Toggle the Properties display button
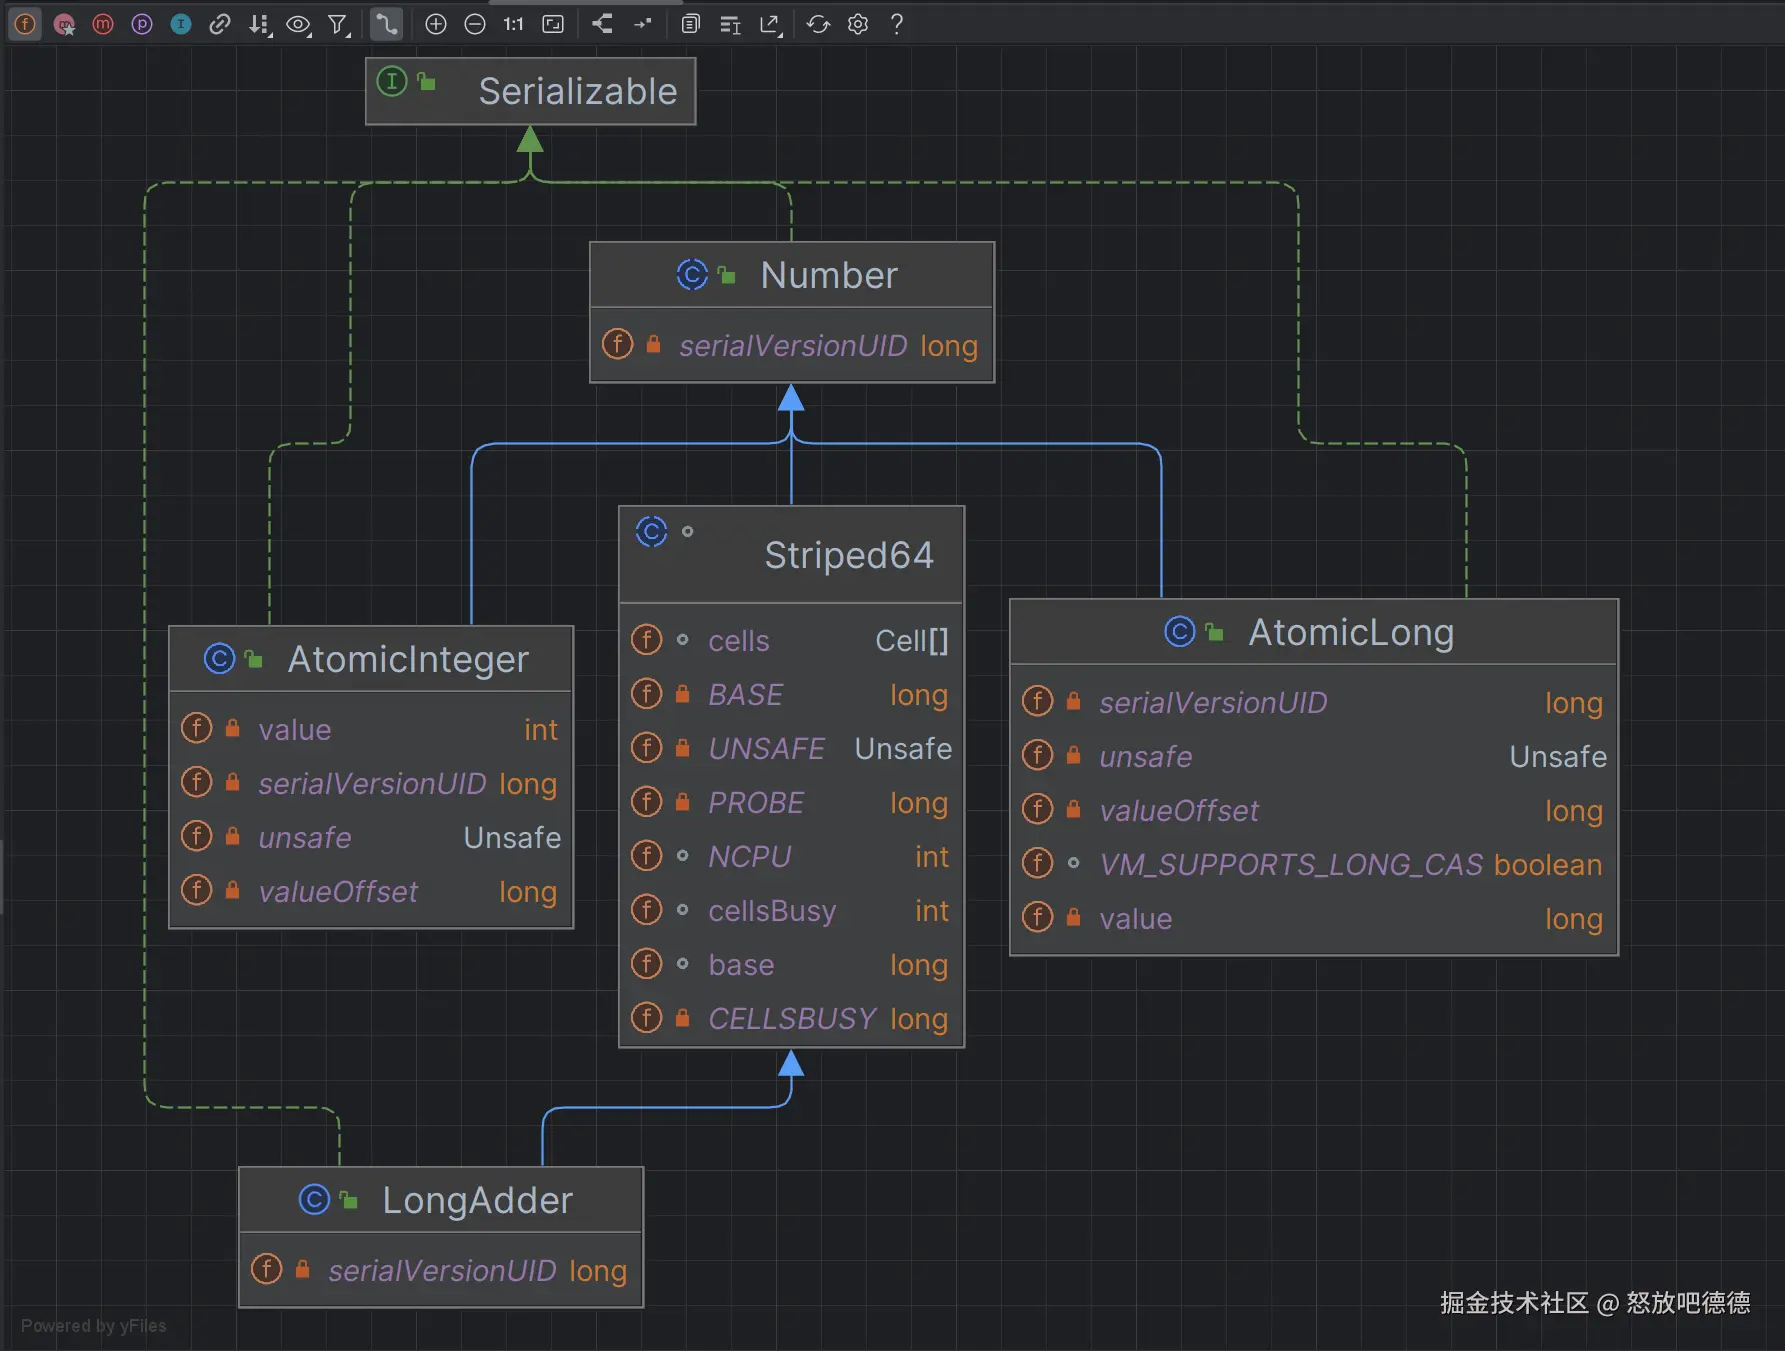The width and height of the screenshot is (1785, 1351). click(x=142, y=24)
